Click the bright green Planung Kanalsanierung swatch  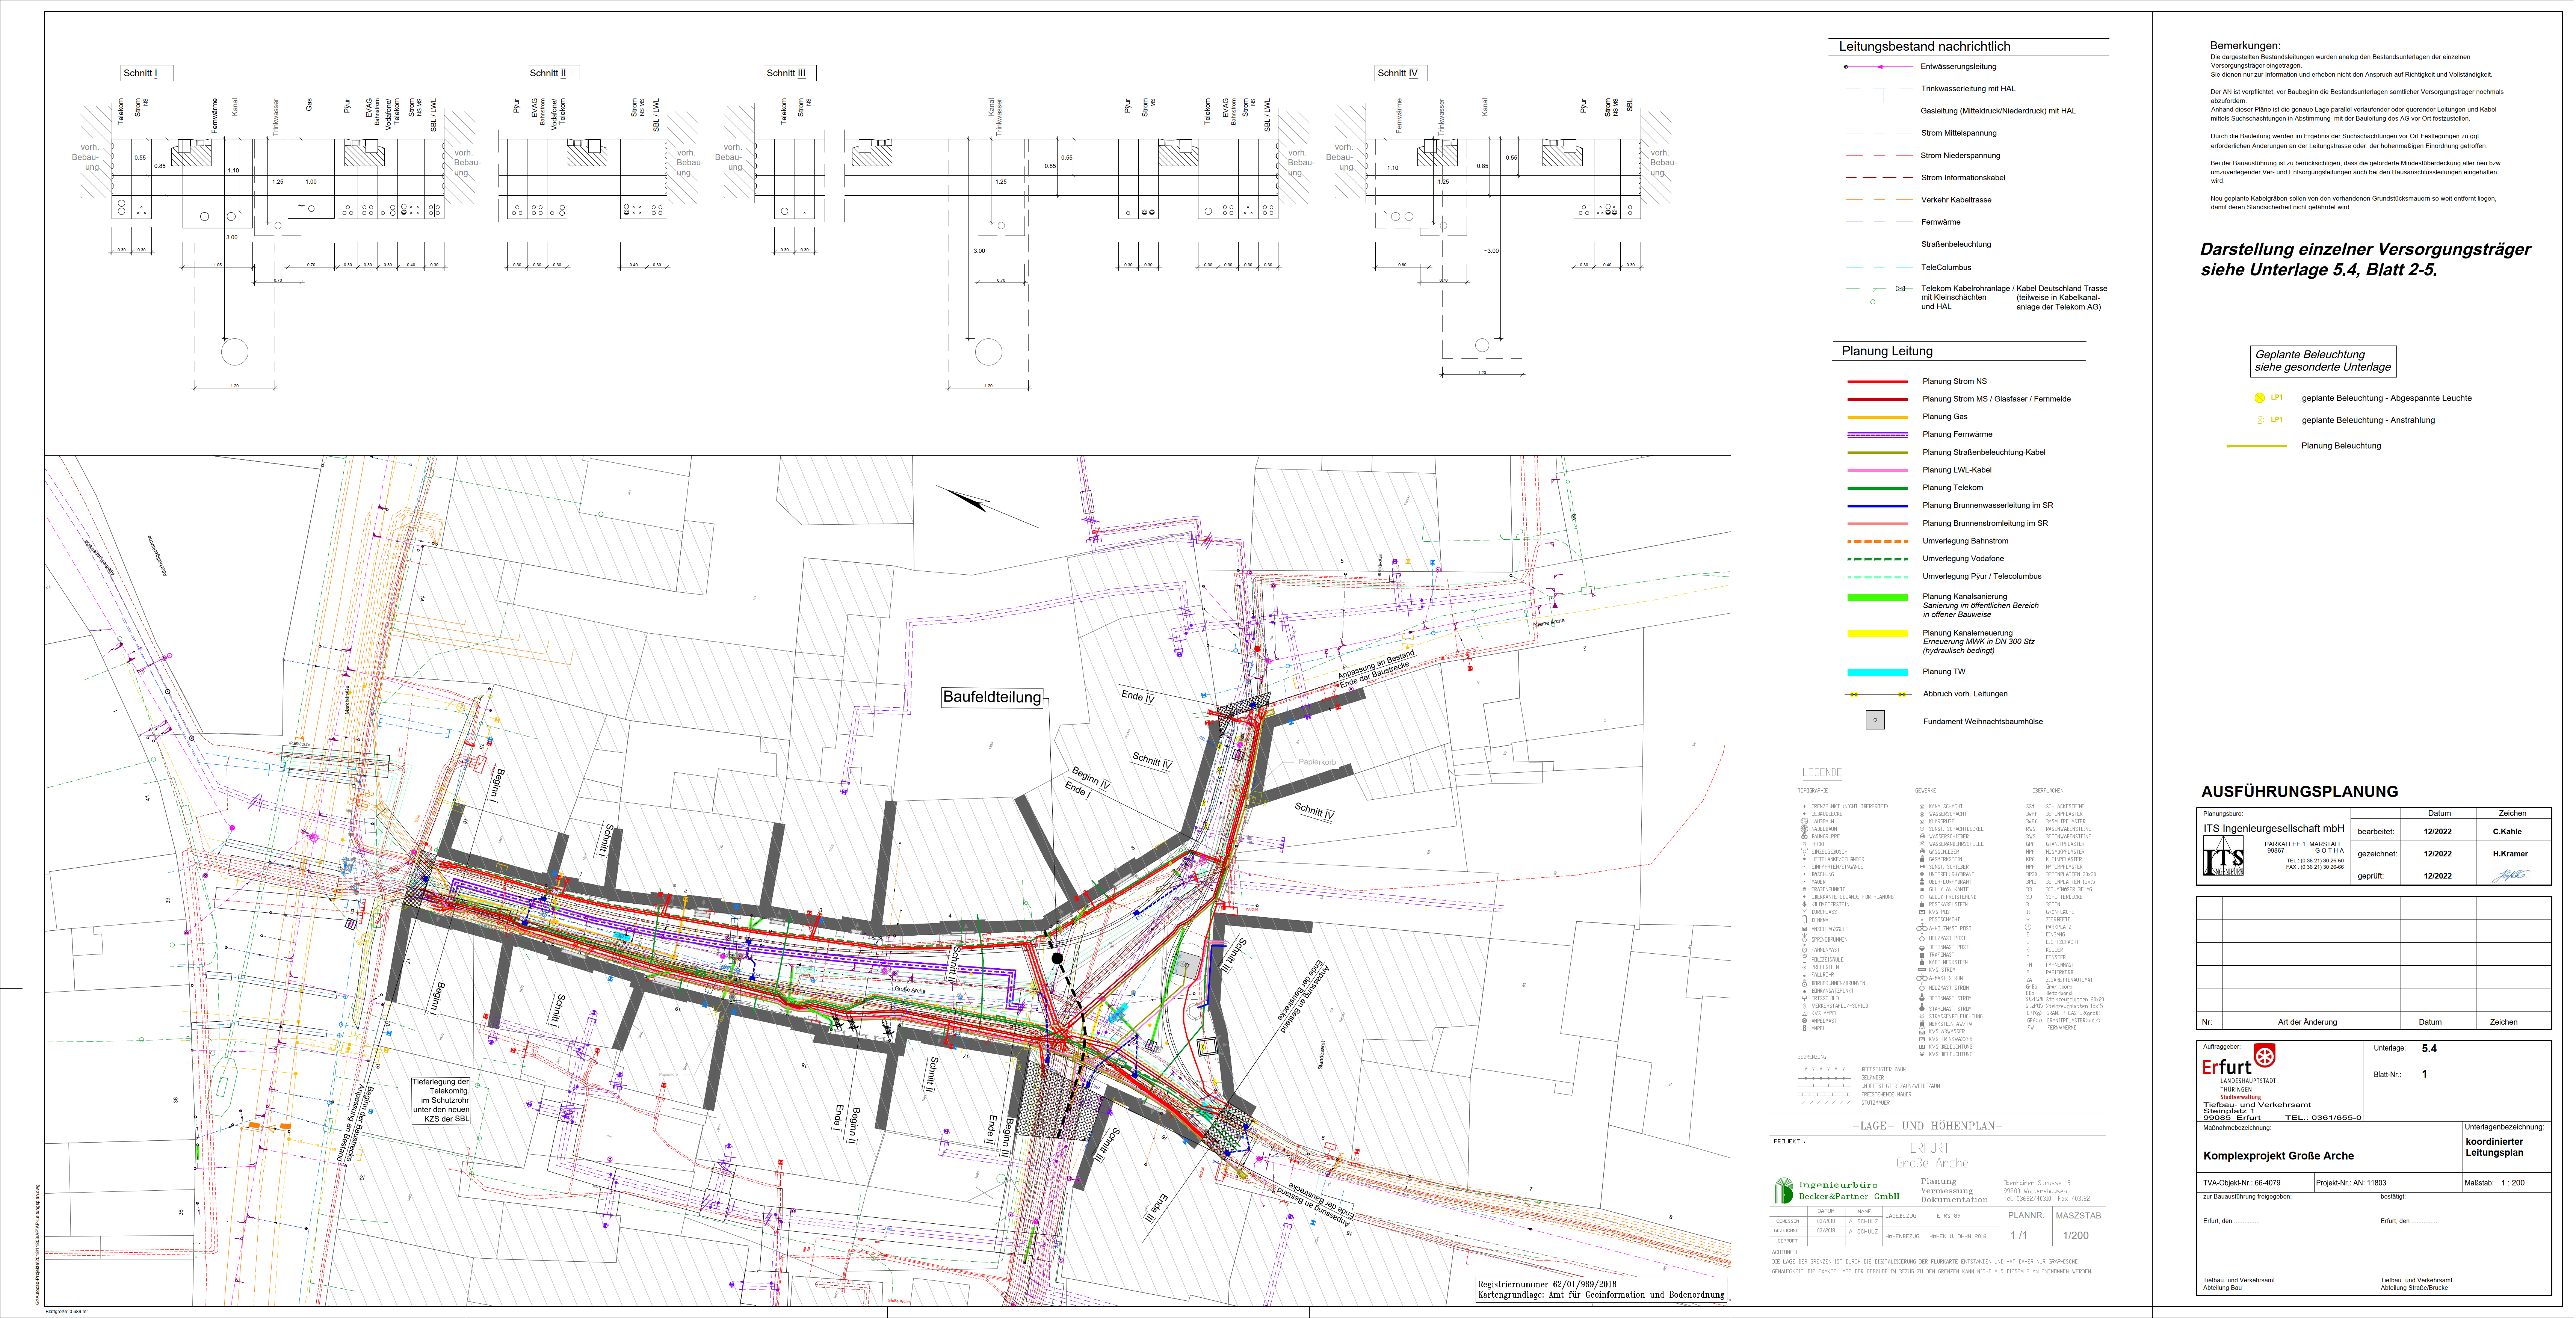1877,597
